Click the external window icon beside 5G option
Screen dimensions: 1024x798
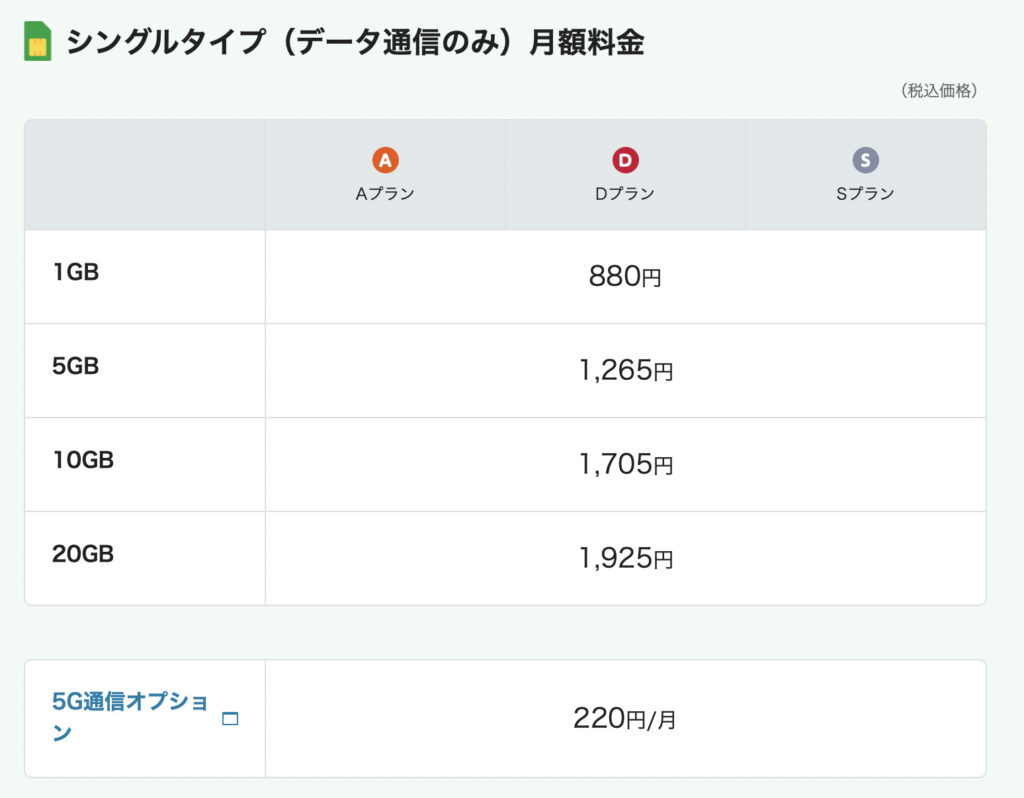coord(230,718)
